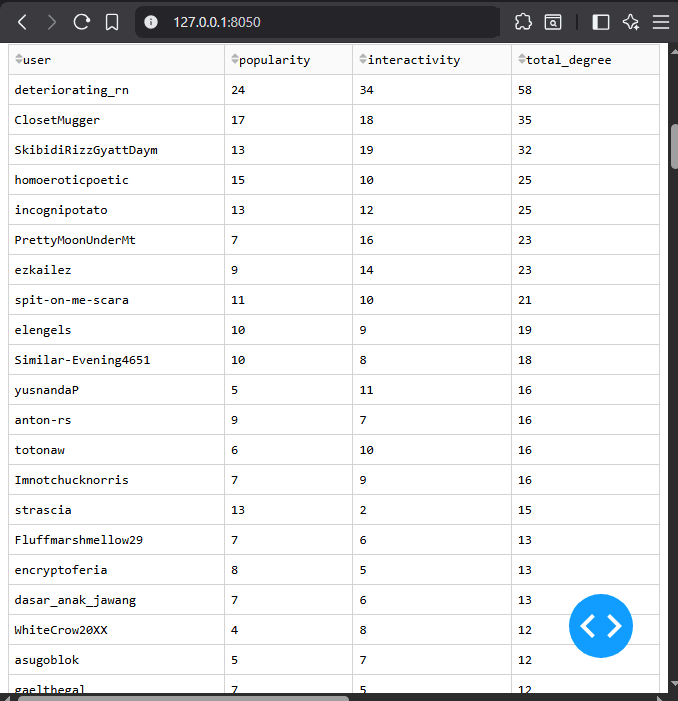The height and width of the screenshot is (701, 678).
Task: Click total_degree value 58 for deteriorating_rn
Action: click(x=585, y=90)
